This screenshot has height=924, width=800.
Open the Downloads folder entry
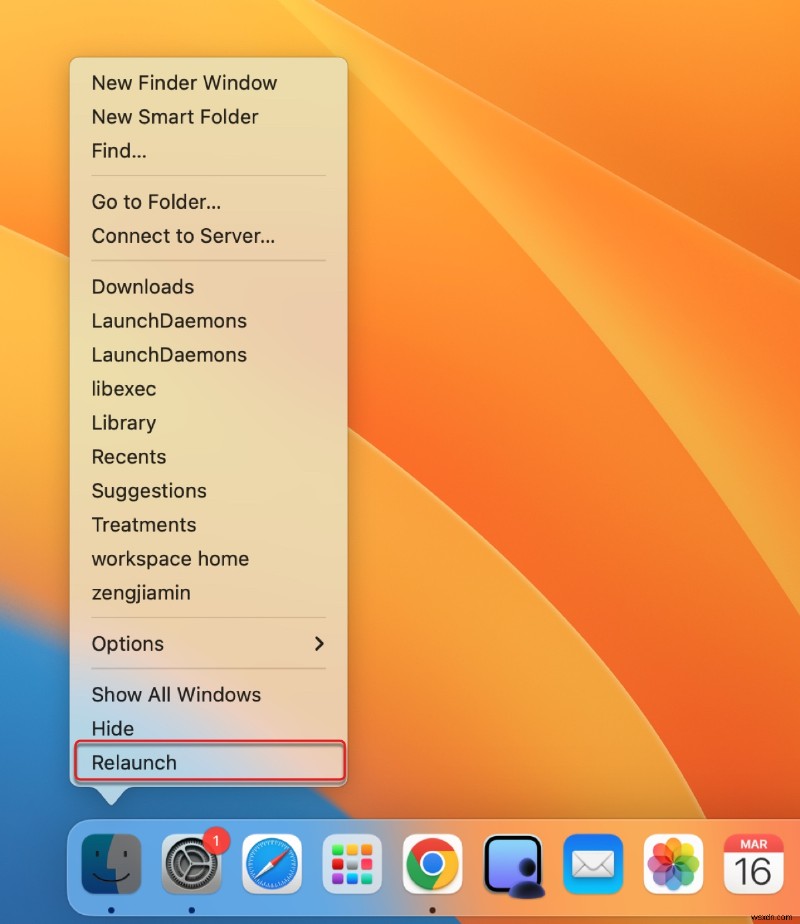point(209,287)
